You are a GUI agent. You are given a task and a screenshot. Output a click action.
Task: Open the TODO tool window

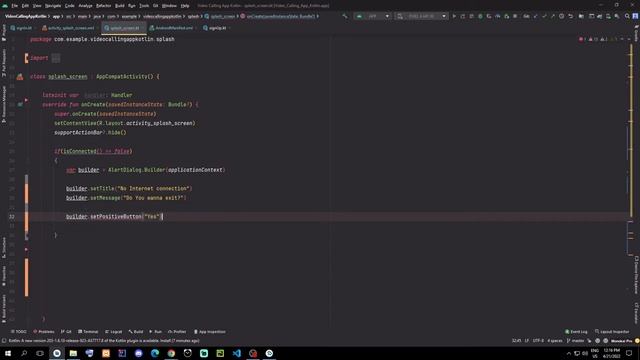[18, 332]
